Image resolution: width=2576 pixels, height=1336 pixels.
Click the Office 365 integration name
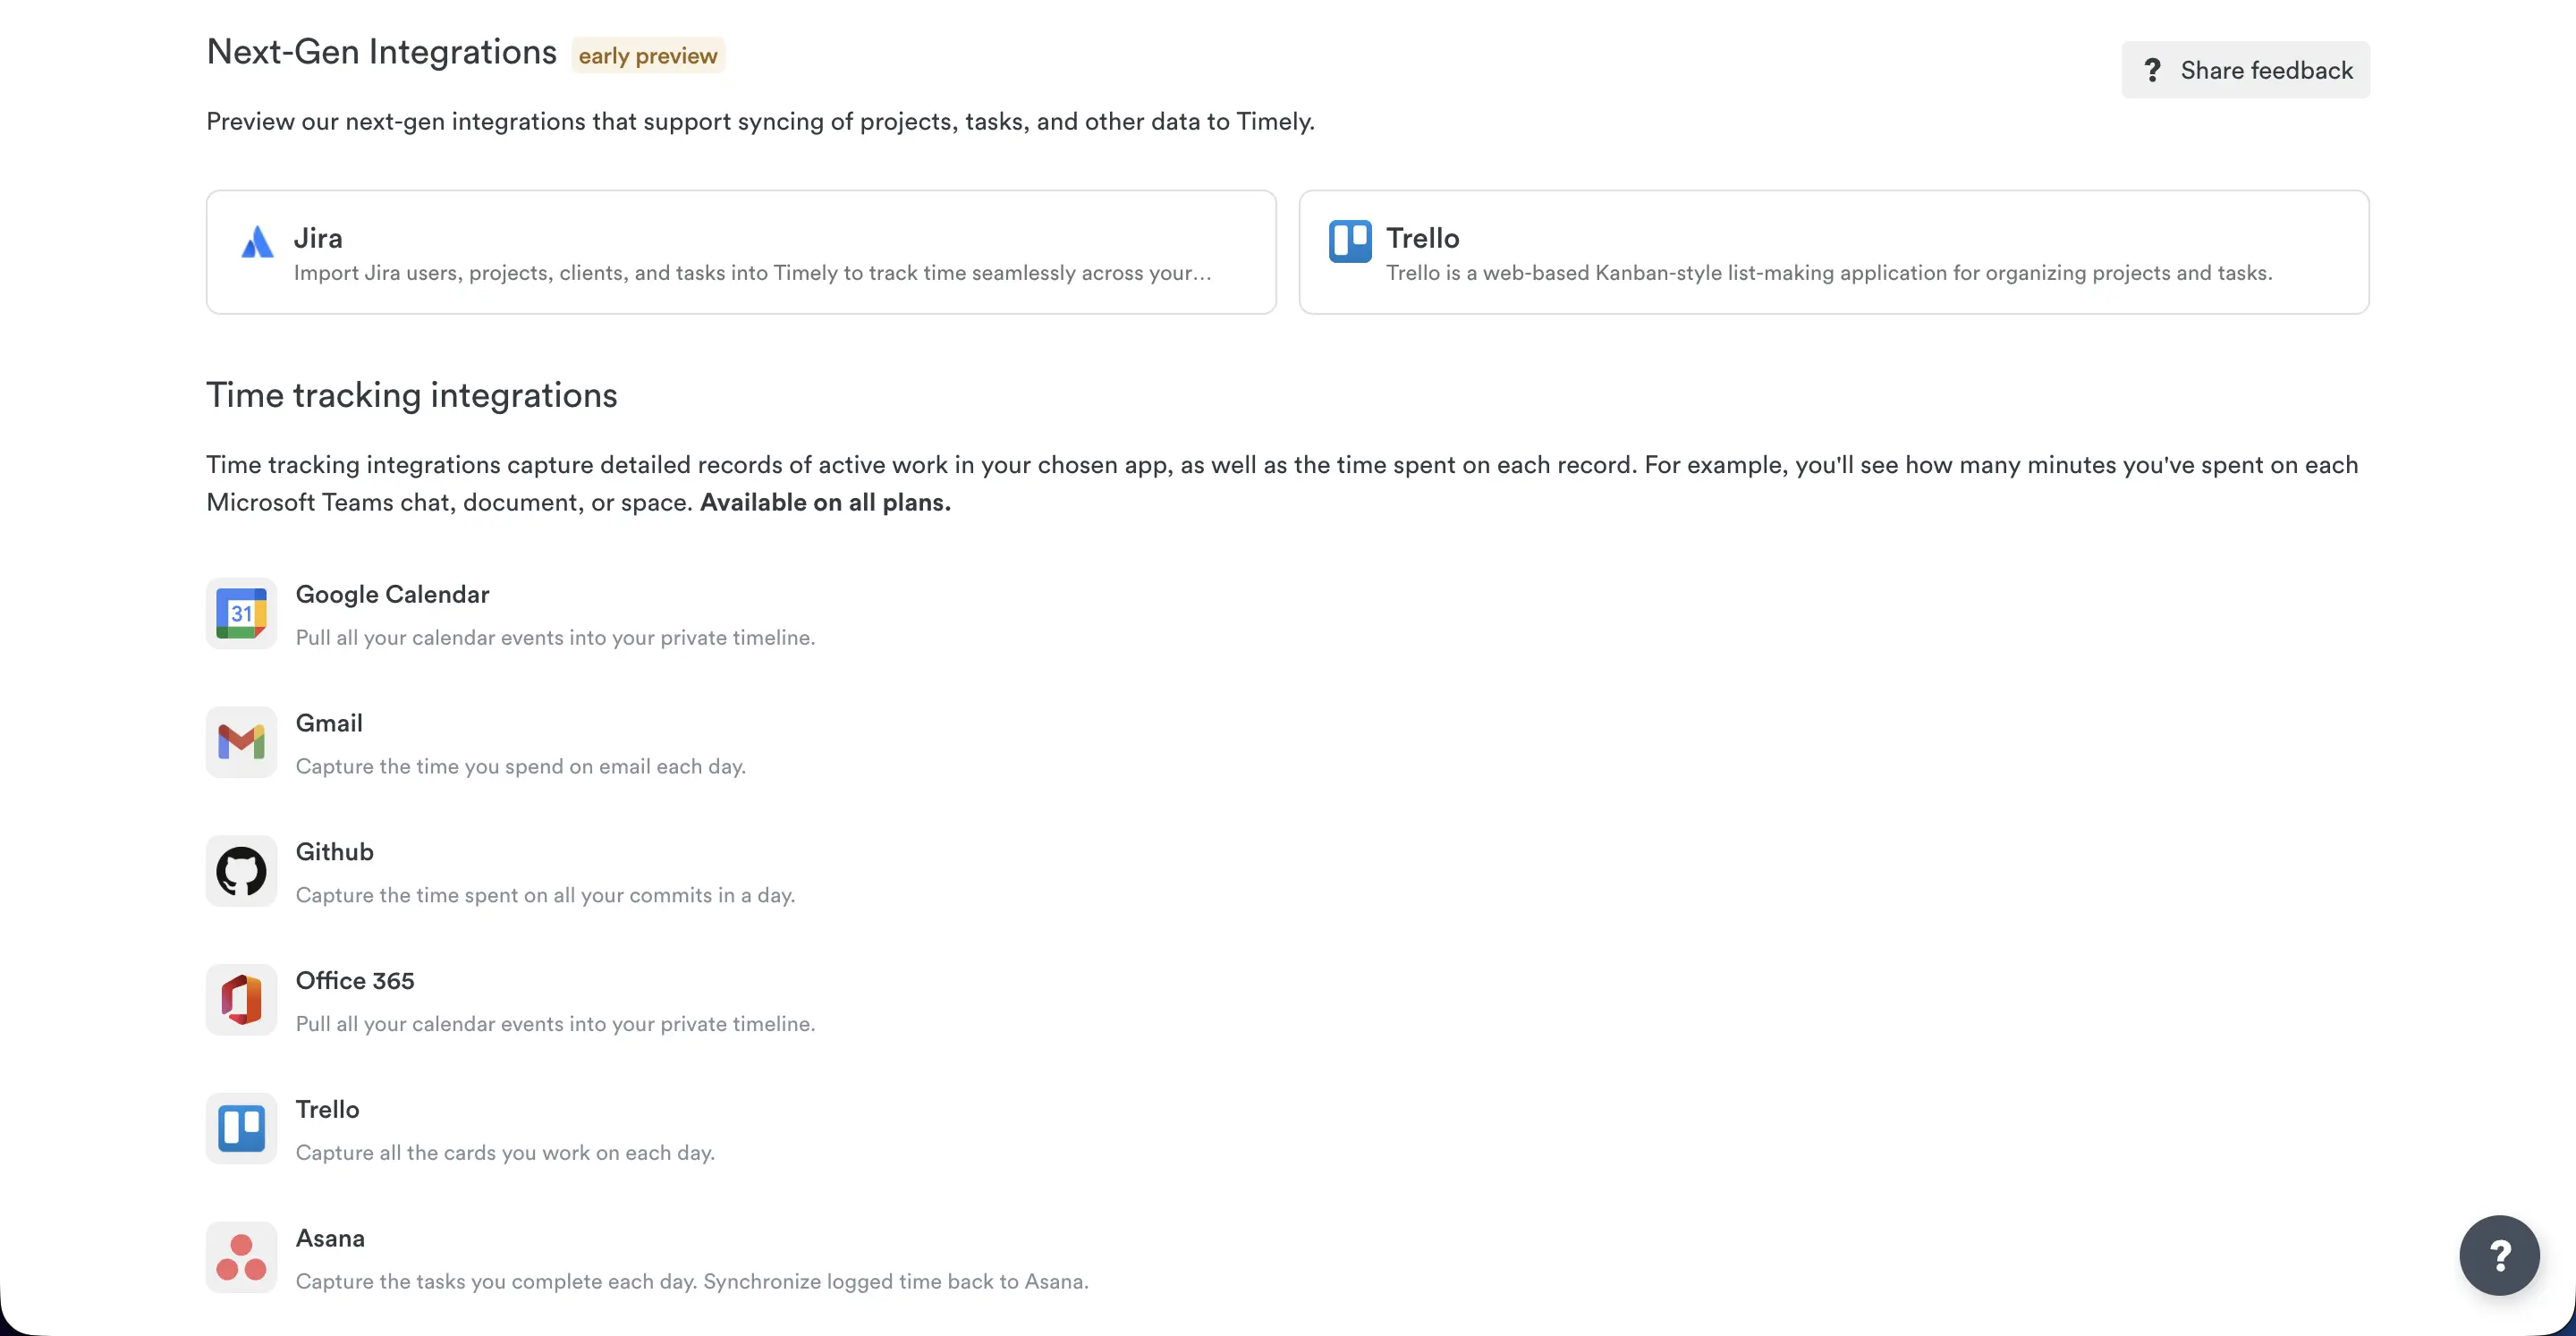tap(355, 980)
